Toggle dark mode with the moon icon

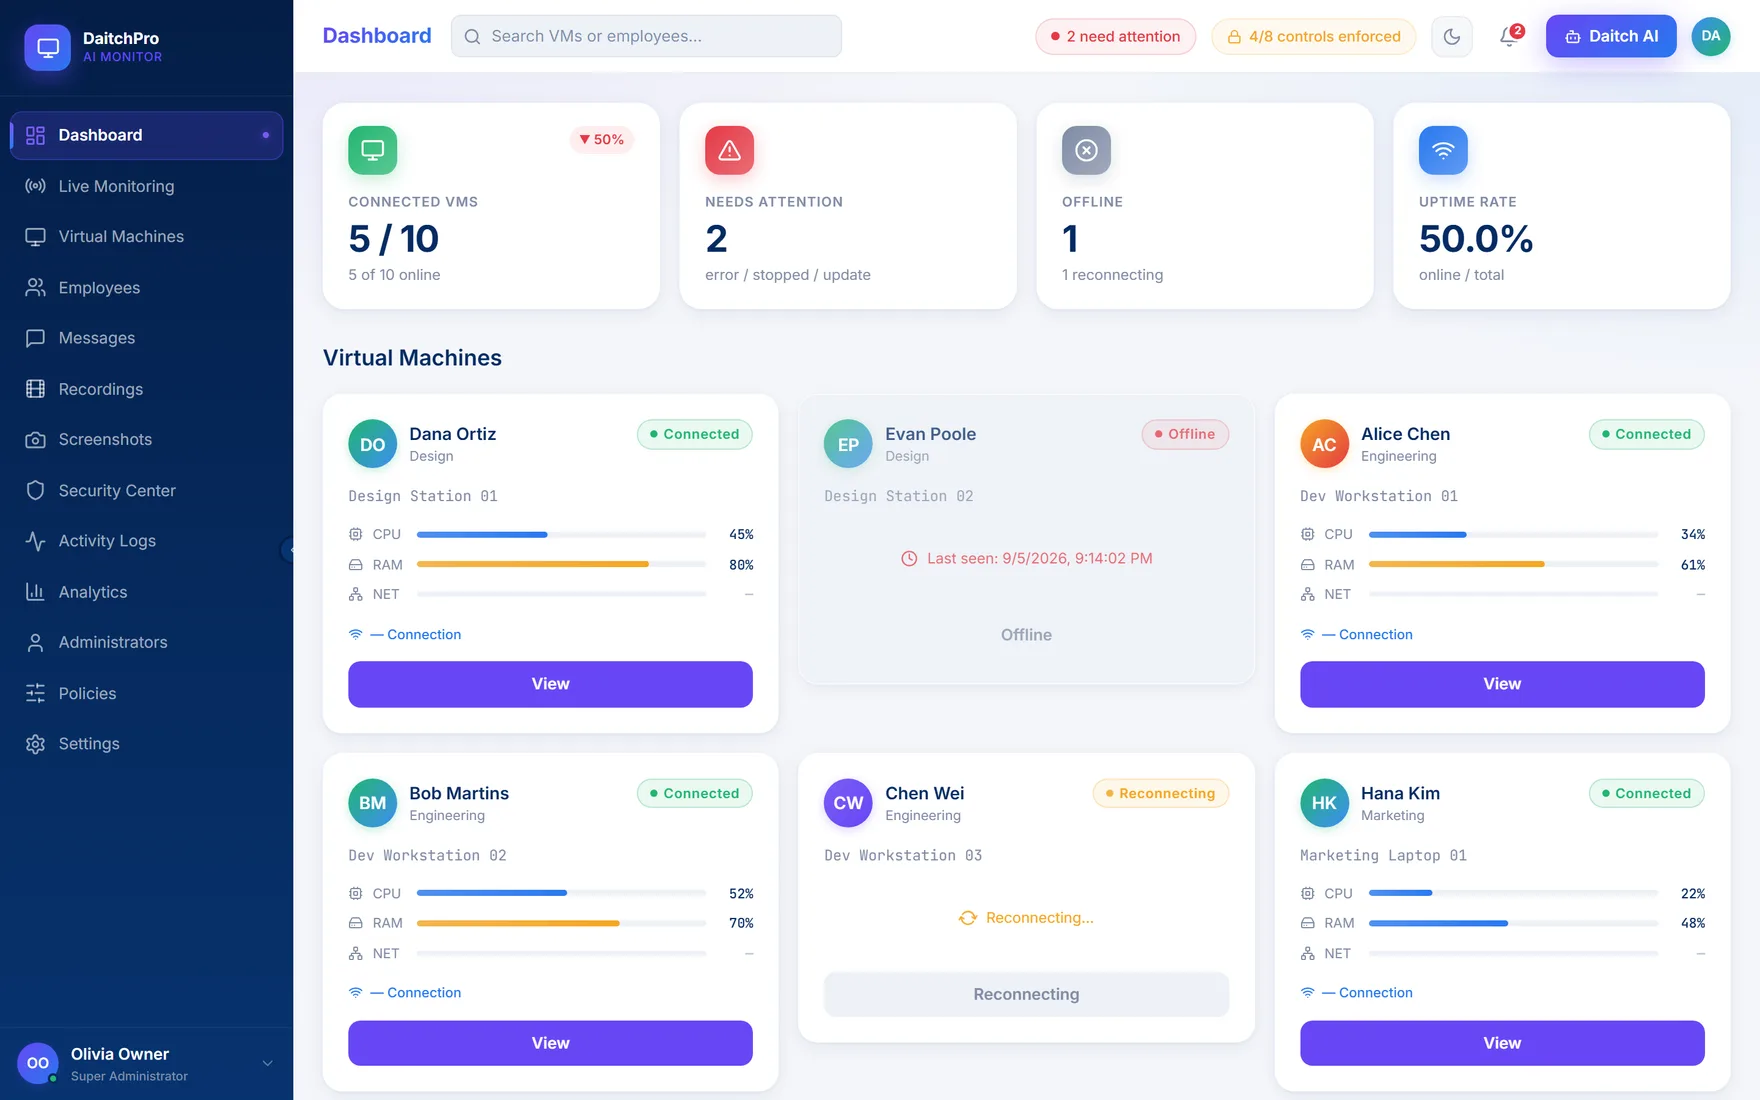(1452, 37)
